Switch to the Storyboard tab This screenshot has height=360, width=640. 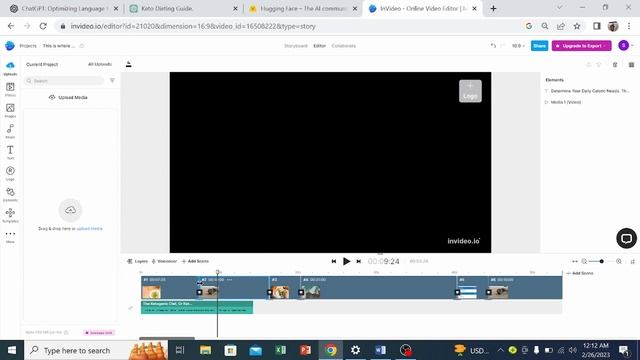click(296, 46)
